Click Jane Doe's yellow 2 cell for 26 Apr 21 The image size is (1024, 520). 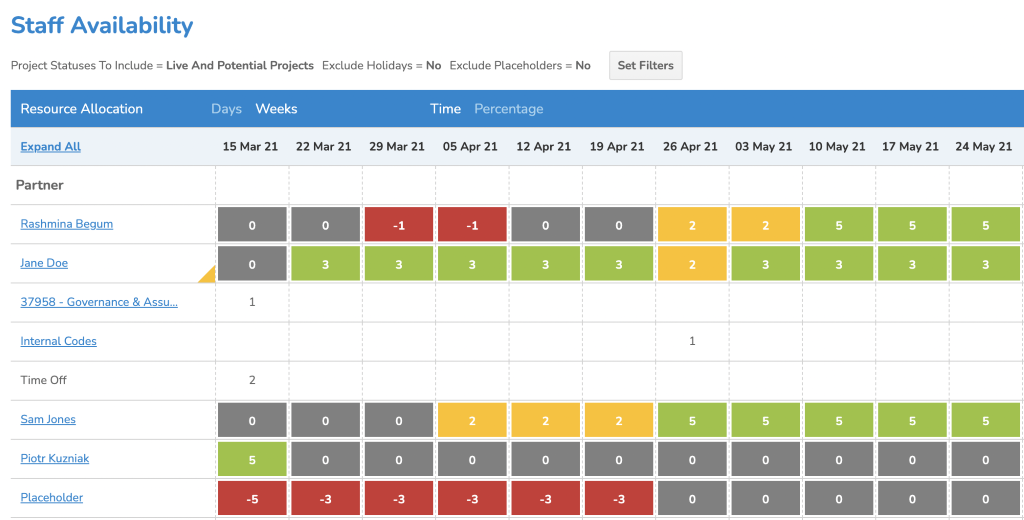692,265
